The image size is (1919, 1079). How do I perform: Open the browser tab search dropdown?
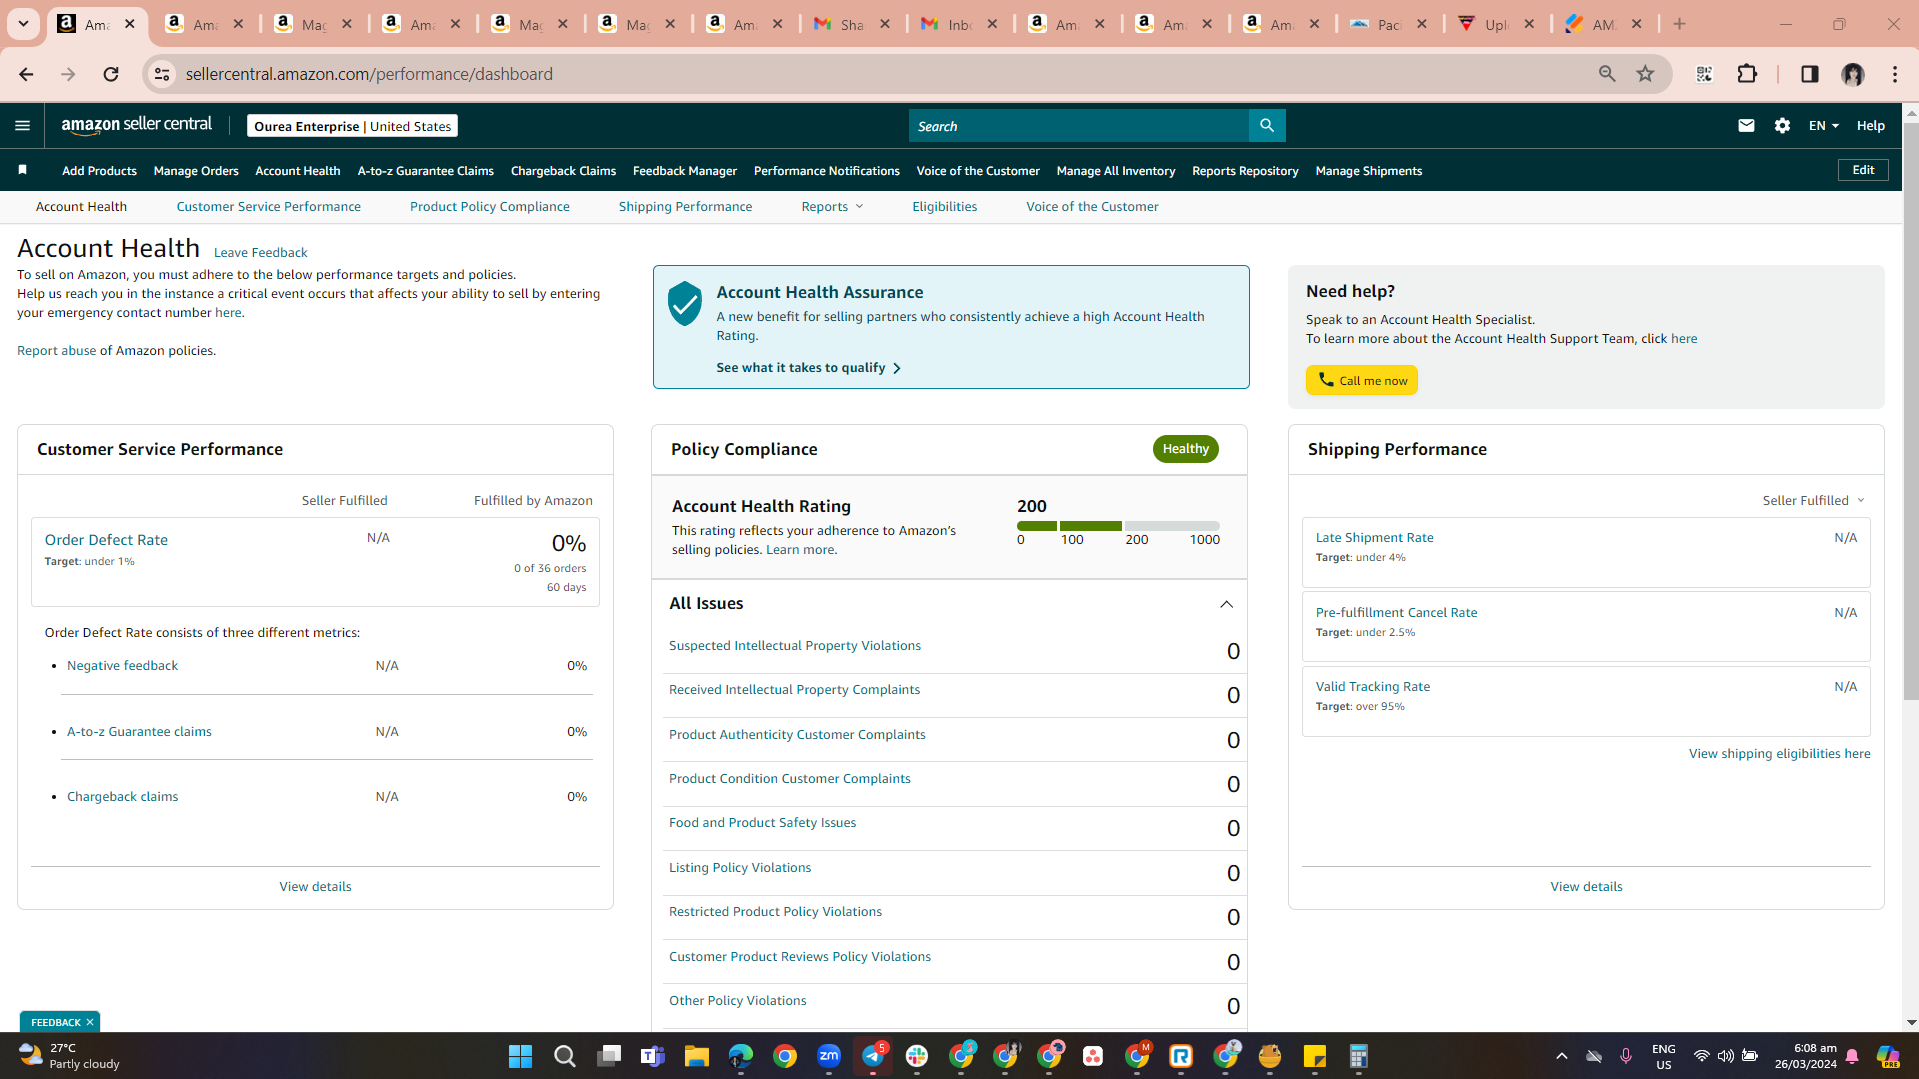point(23,24)
